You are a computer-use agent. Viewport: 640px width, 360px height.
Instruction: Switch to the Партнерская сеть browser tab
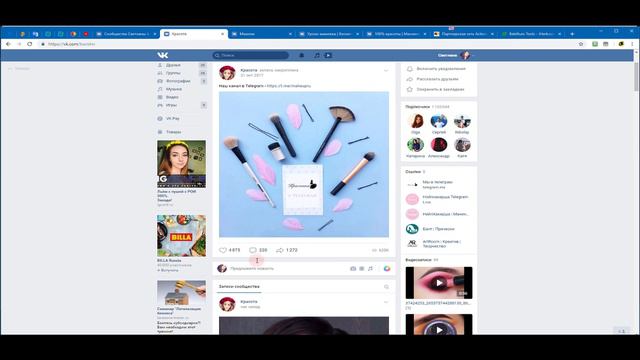click(463, 34)
